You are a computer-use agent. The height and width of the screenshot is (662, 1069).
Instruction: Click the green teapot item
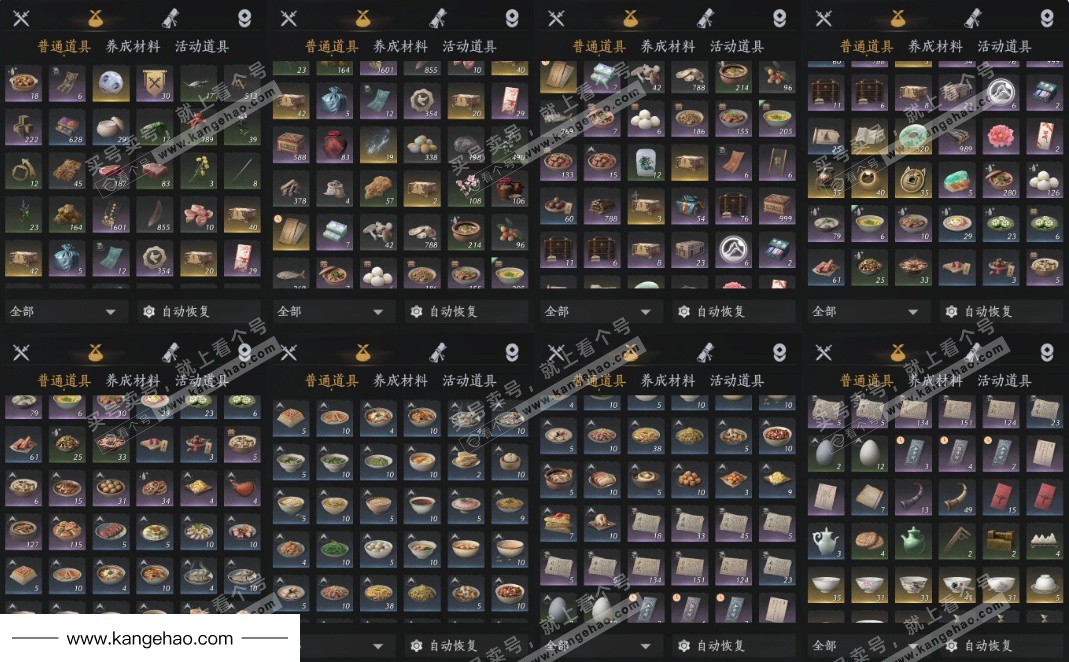coord(913,541)
